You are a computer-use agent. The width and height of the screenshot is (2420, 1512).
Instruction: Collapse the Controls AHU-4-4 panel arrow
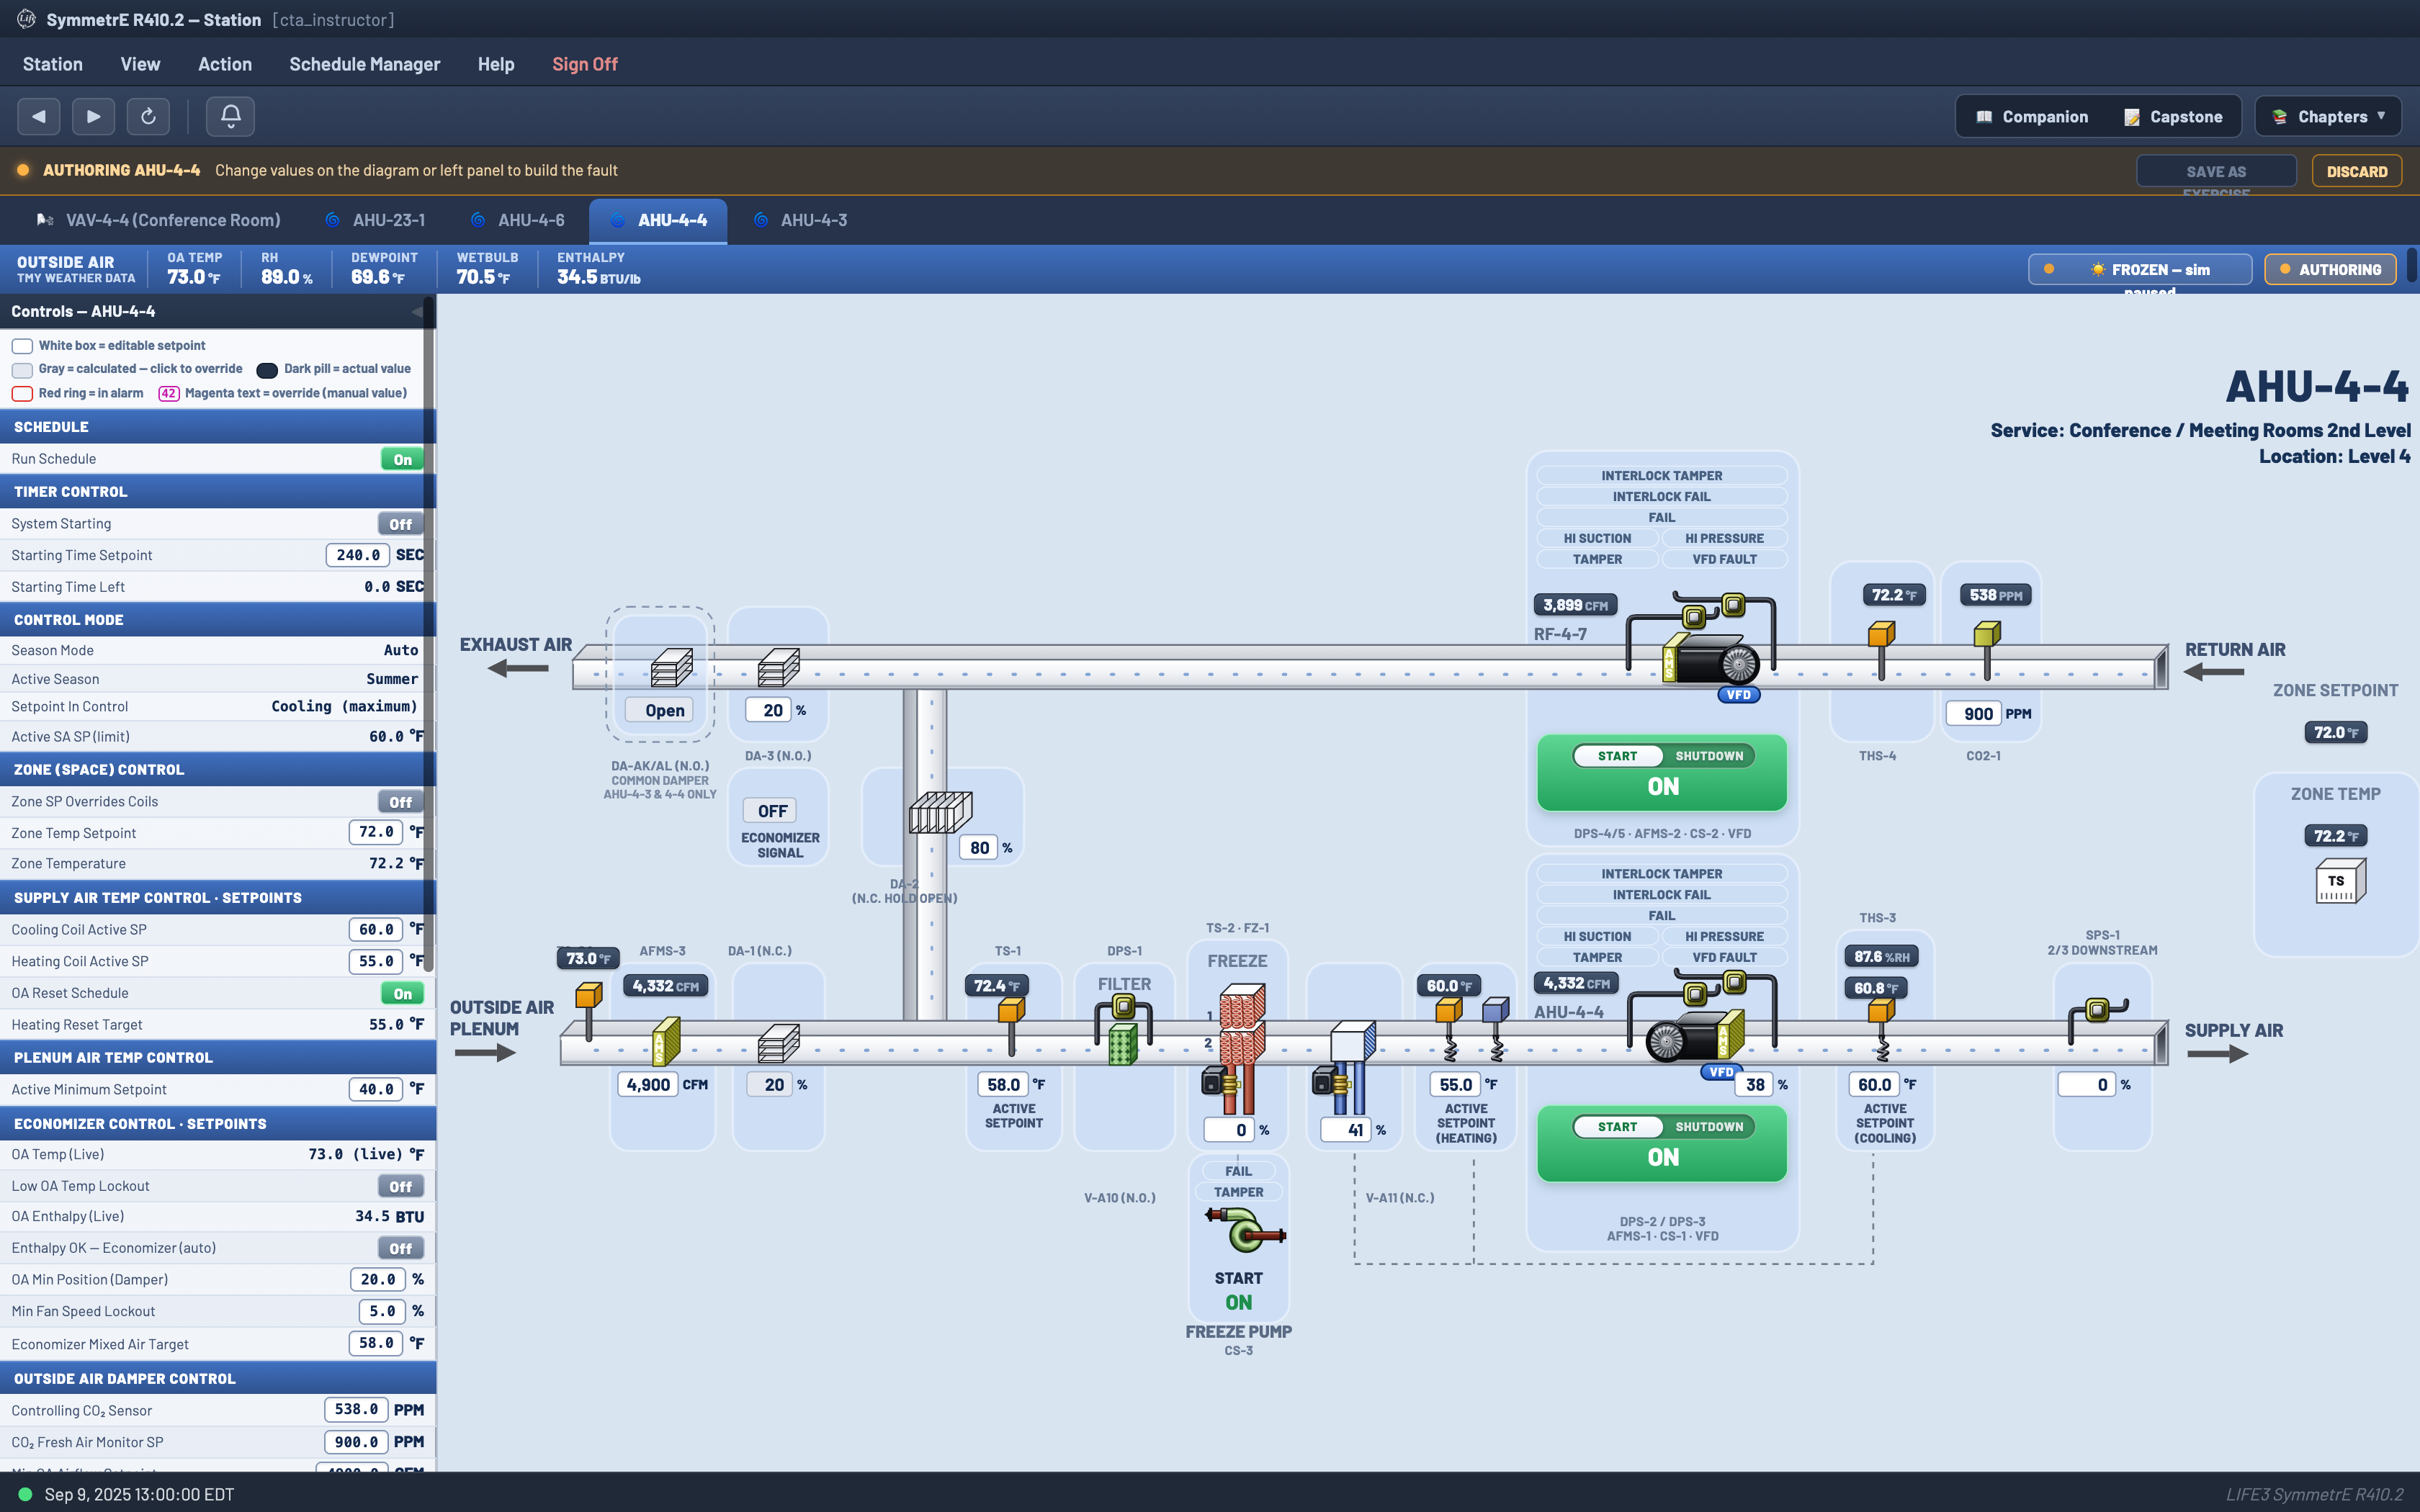416,312
